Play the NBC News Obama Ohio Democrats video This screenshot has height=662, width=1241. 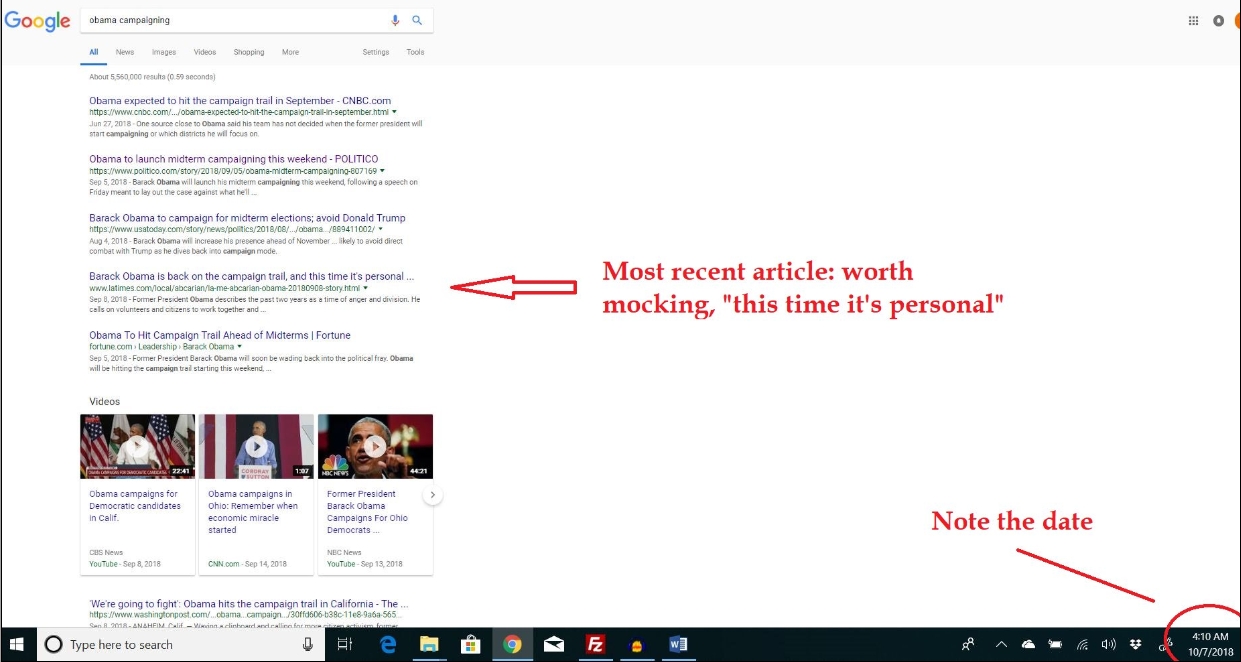pos(375,447)
